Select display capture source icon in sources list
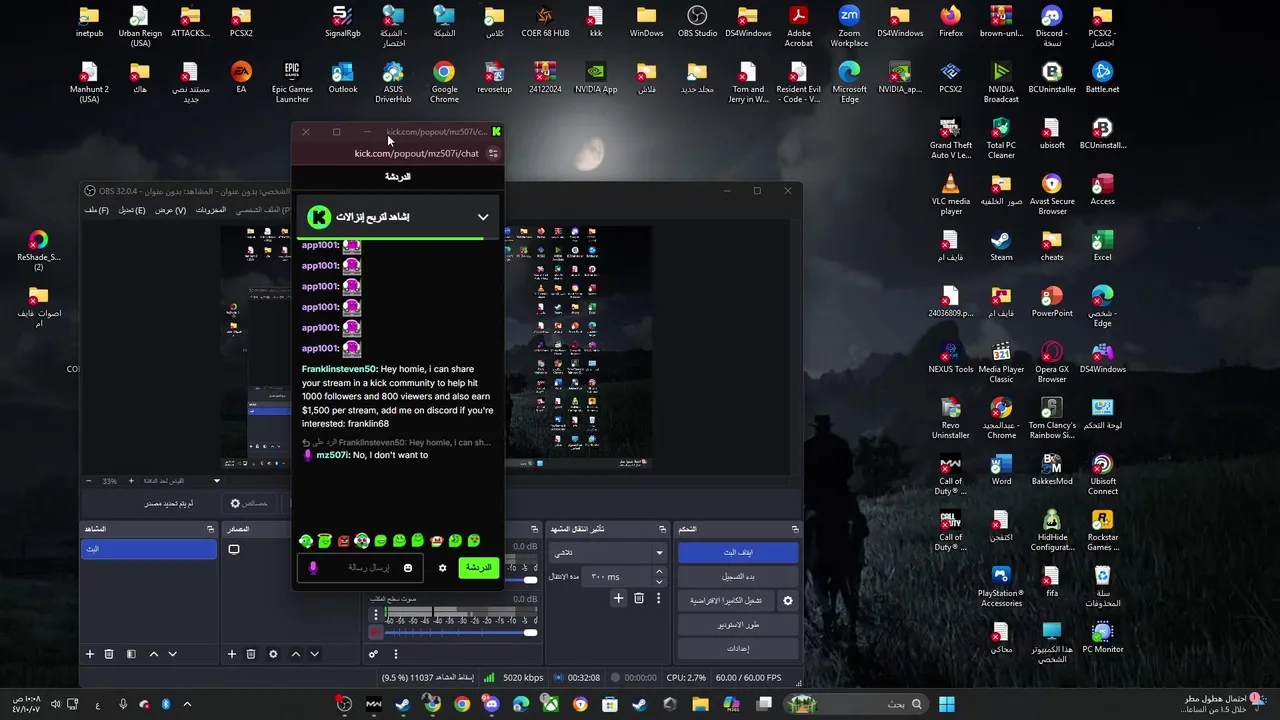 (x=234, y=549)
